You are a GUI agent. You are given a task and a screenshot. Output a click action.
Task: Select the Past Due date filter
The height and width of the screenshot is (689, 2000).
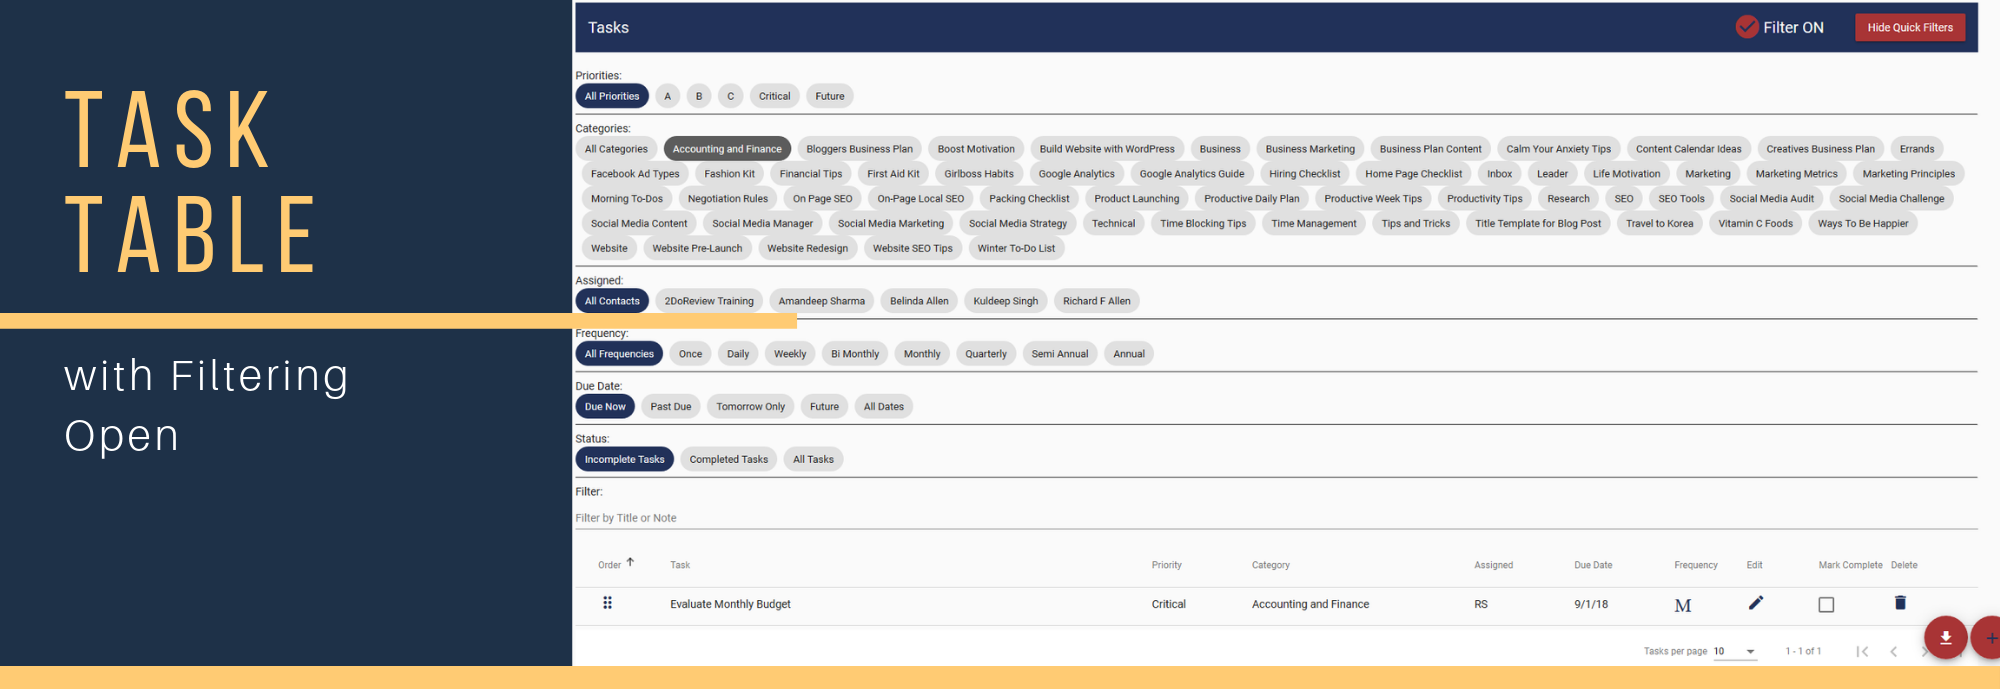tap(670, 406)
